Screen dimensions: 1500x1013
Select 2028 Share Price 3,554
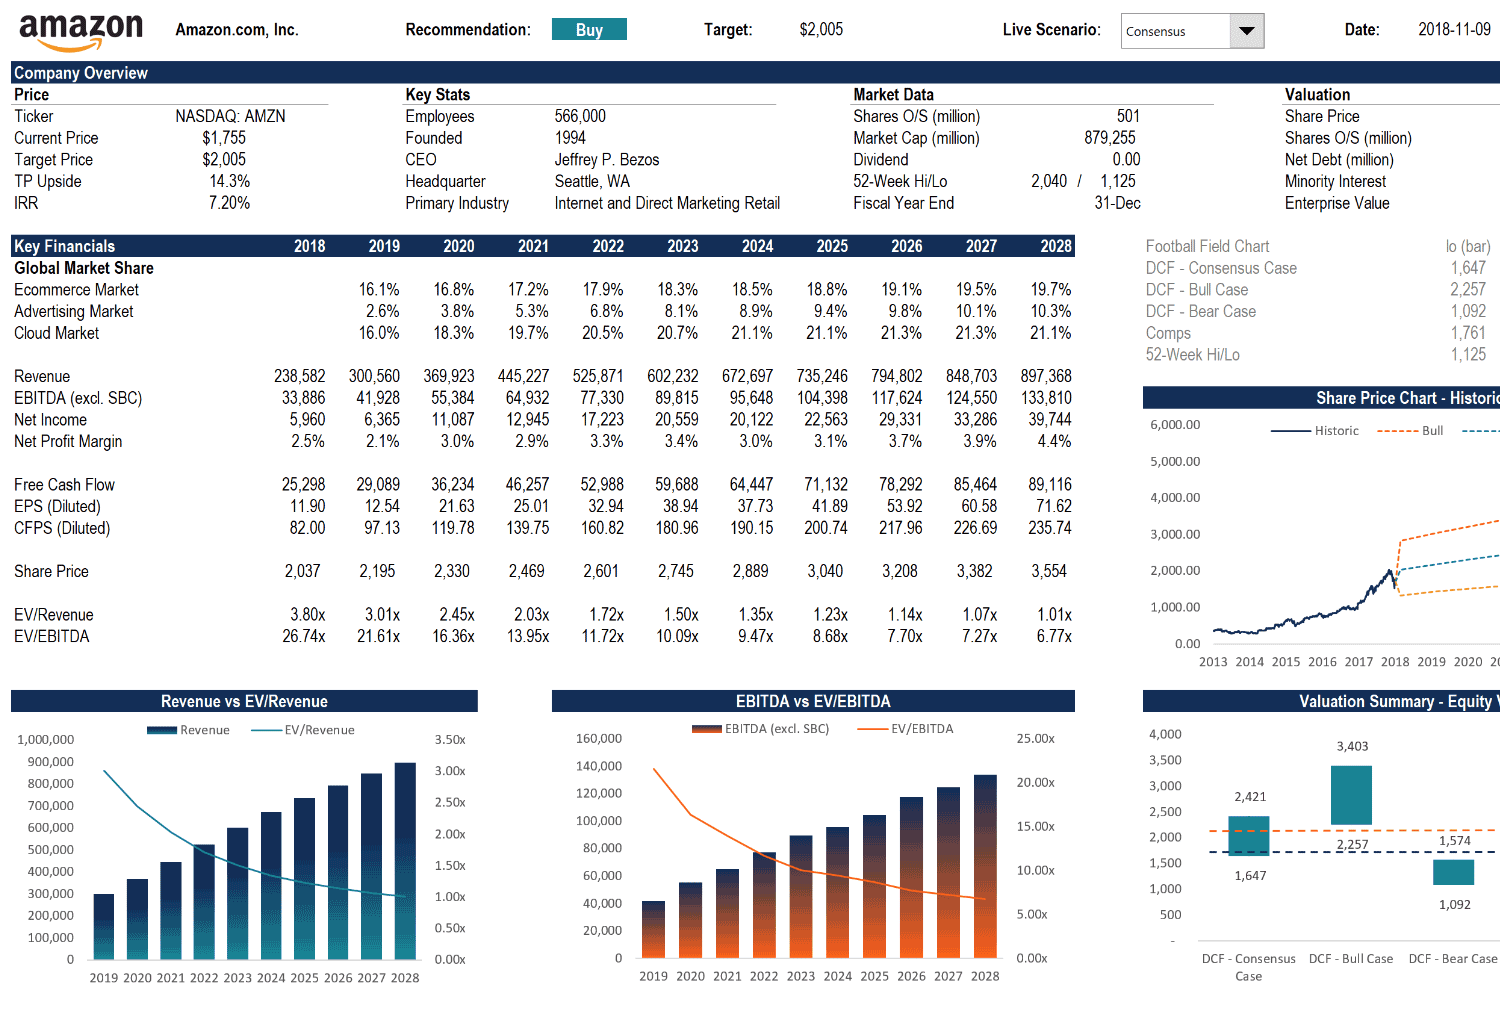pos(1049,571)
